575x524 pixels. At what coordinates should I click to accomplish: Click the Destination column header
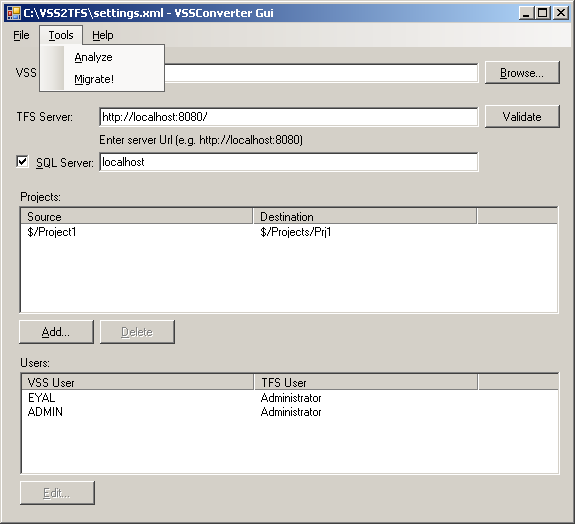pos(365,216)
